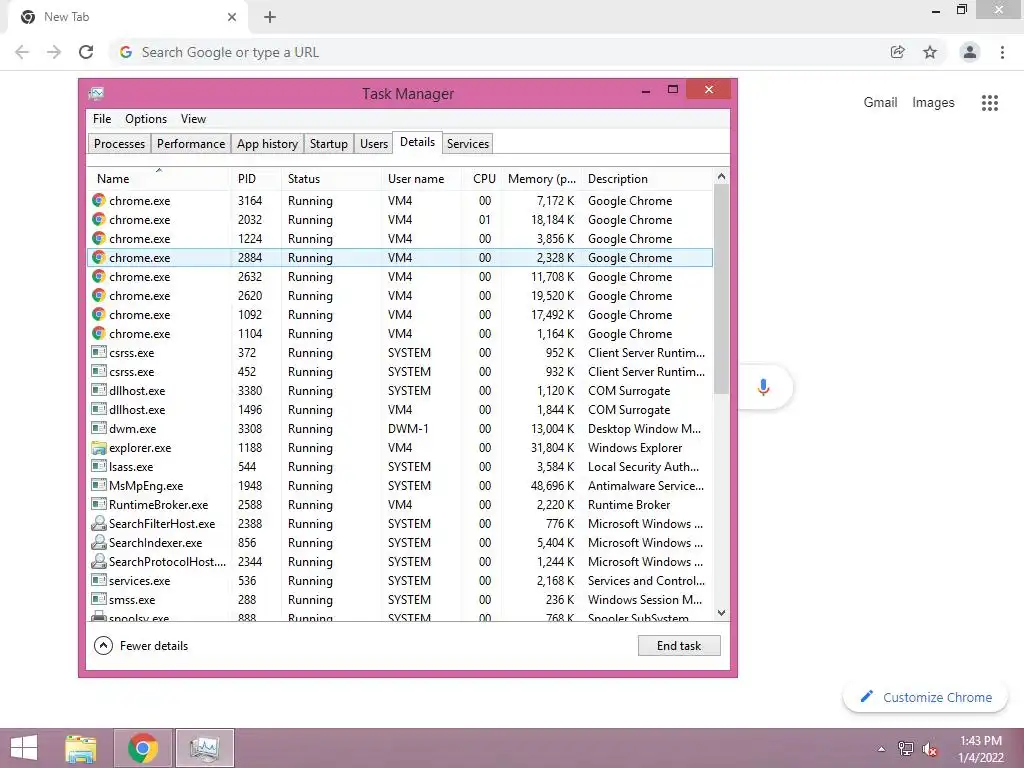The width and height of the screenshot is (1024, 768).
Task: Click the MsMpEng.exe process icon
Action: (x=99, y=485)
